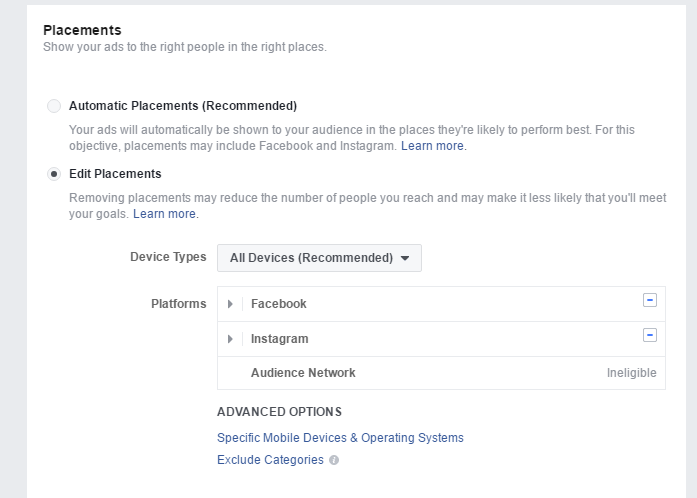Click the Audience Network row label
The height and width of the screenshot is (498, 697).
tap(303, 373)
